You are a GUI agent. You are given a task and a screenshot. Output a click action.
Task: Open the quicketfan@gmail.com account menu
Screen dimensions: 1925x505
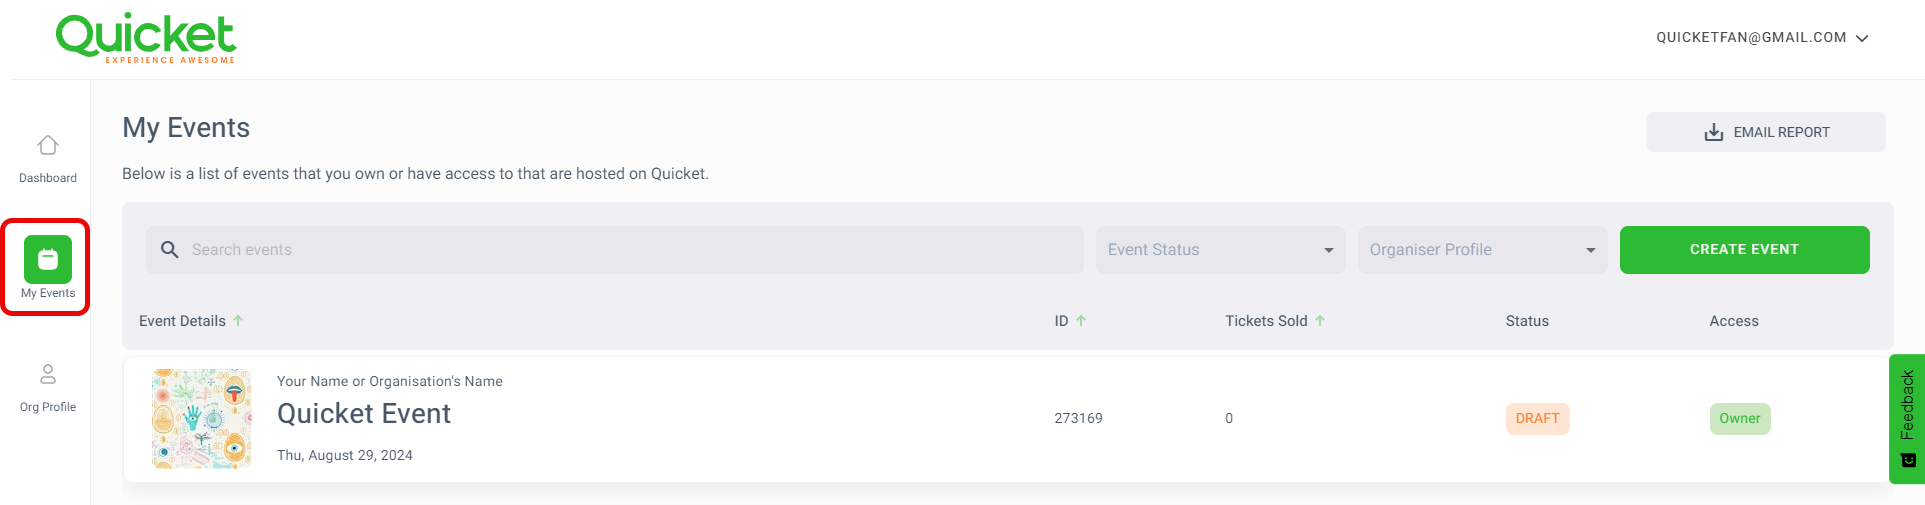1762,38
